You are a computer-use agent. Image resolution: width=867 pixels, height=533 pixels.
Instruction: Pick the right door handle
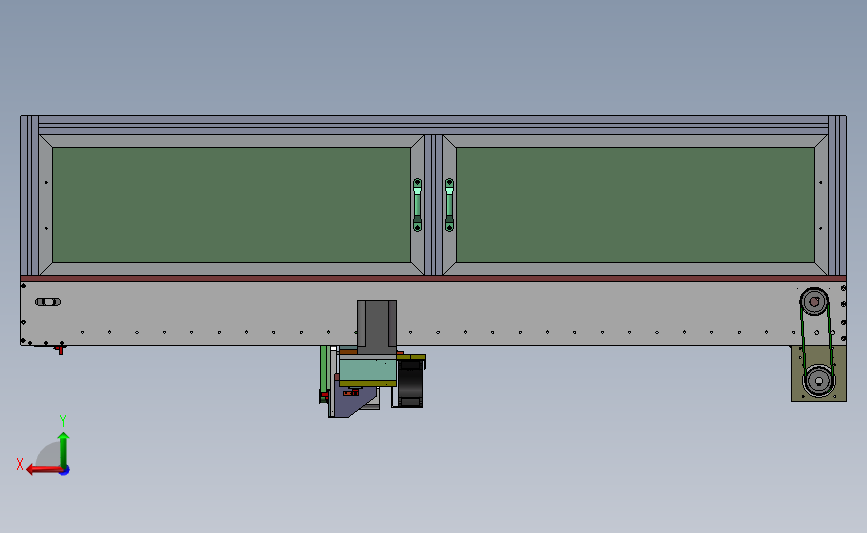tap(450, 205)
